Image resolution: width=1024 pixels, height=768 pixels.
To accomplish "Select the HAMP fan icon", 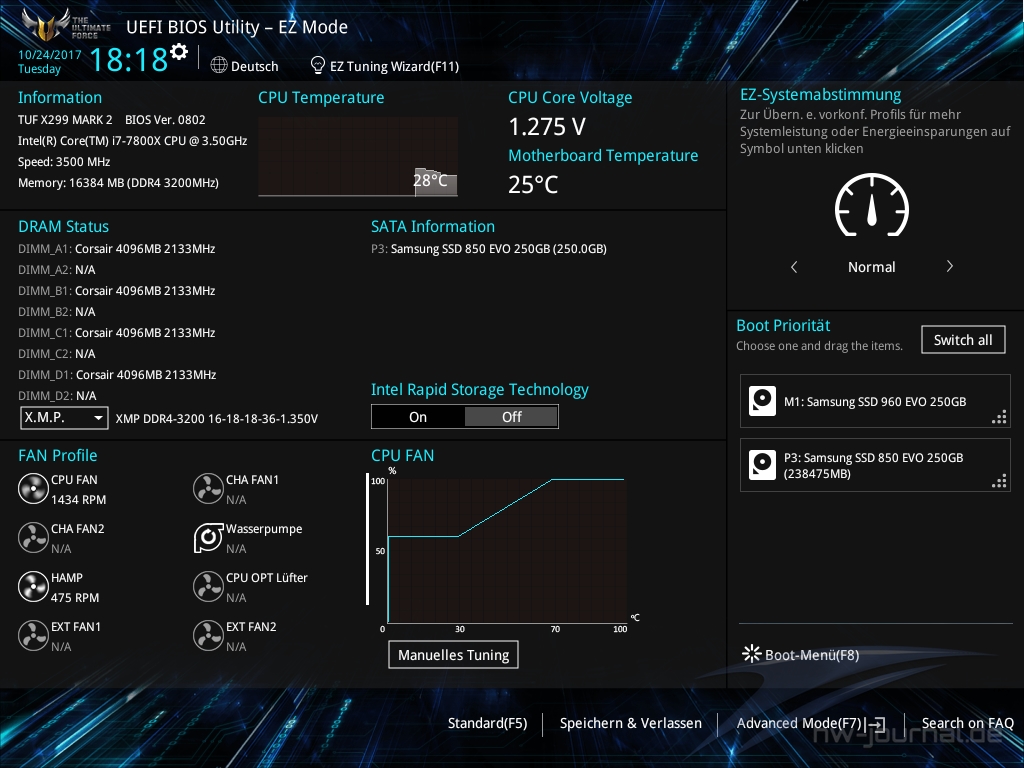I will (33, 586).
